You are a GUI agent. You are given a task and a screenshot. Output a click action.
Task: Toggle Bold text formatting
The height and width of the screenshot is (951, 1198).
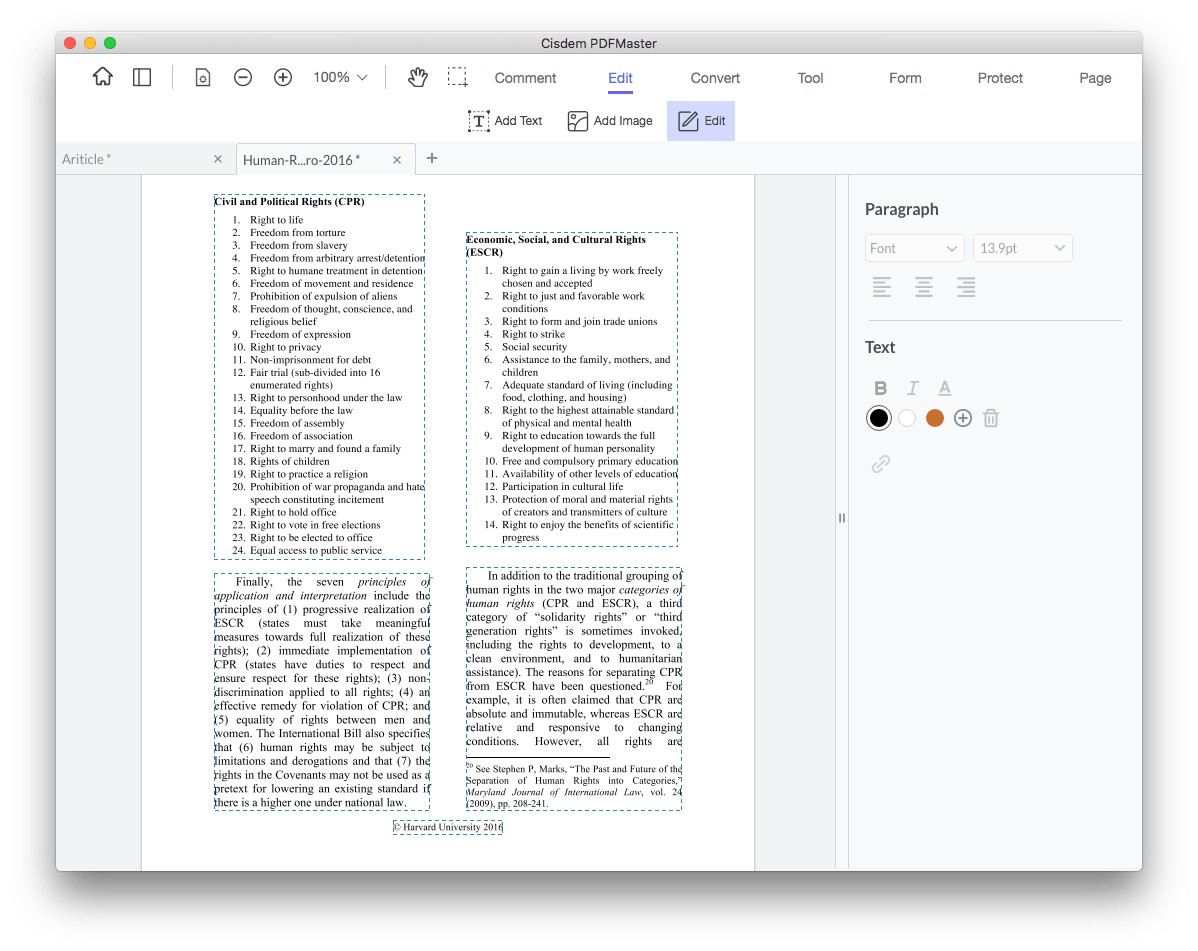click(x=880, y=388)
